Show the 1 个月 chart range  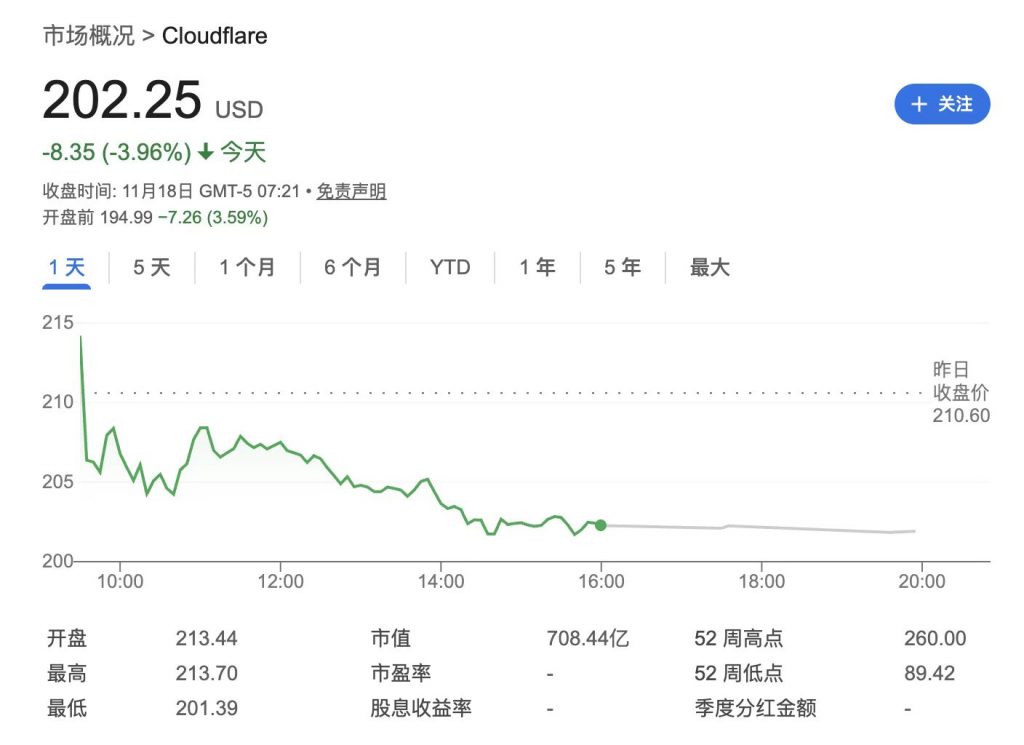coord(247,267)
